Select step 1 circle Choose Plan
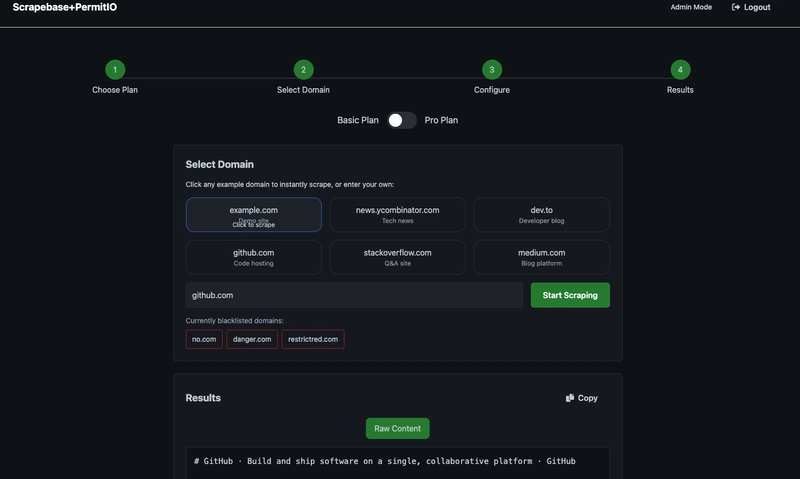 [115, 70]
